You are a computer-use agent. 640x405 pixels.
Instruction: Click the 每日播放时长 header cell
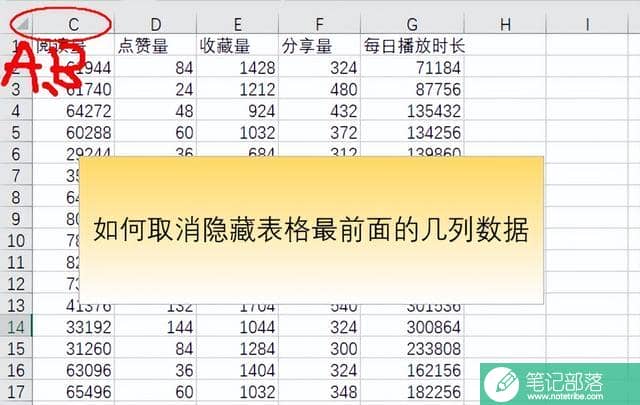pyautogui.click(x=412, y=46)
